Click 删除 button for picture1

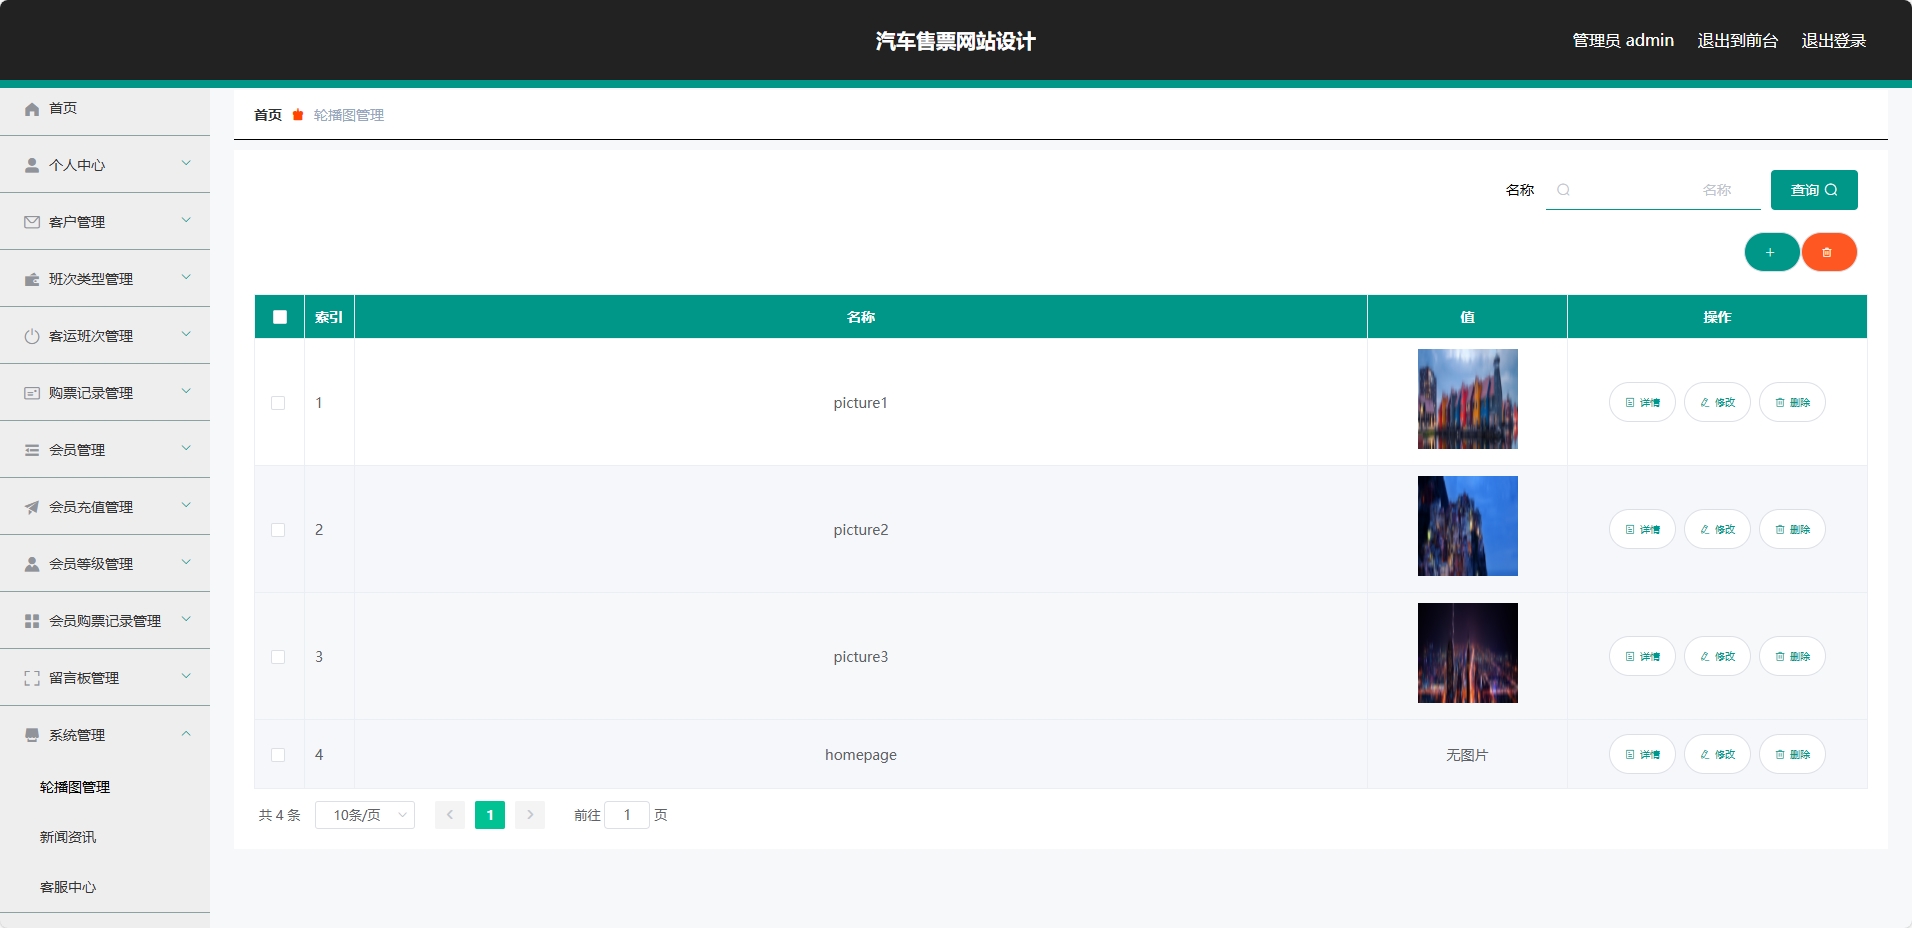coord(1792,402)
